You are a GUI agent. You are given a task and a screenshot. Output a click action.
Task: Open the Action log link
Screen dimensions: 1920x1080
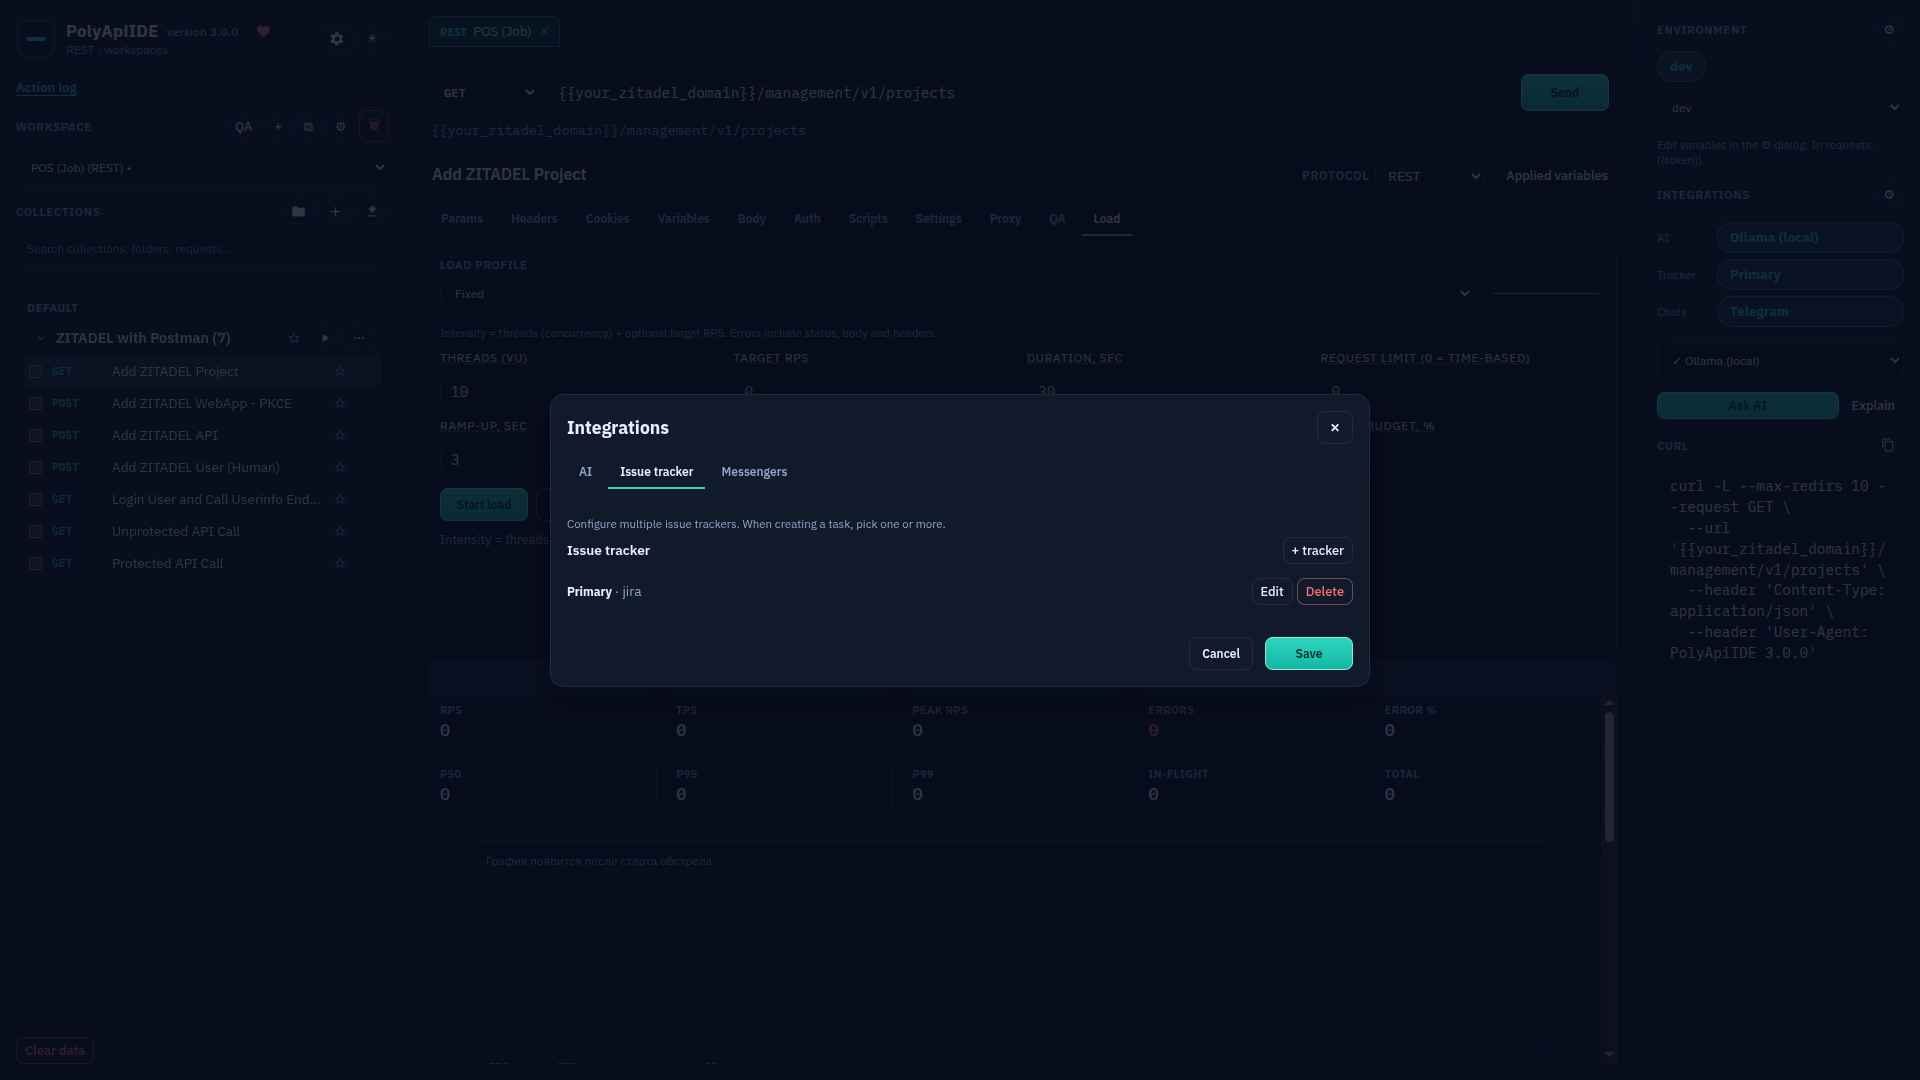[x=46, y=88]
